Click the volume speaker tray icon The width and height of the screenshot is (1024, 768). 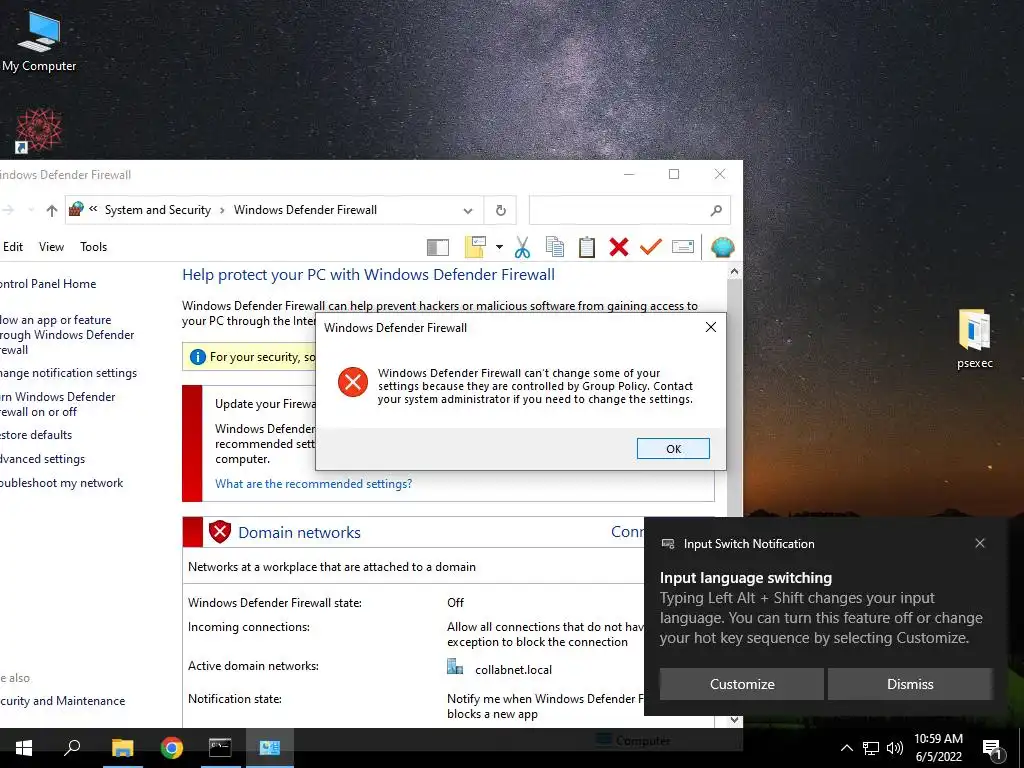coord(894,748)
